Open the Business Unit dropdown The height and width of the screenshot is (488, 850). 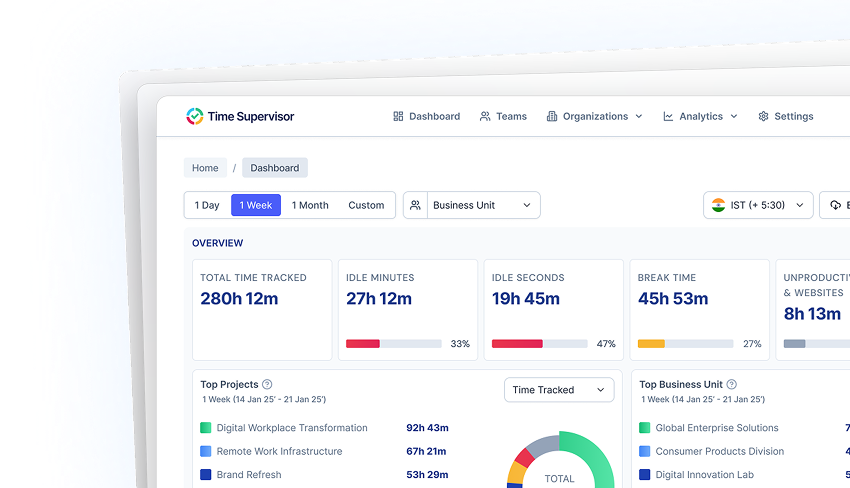pyautogui.click(x=482, y=205)
